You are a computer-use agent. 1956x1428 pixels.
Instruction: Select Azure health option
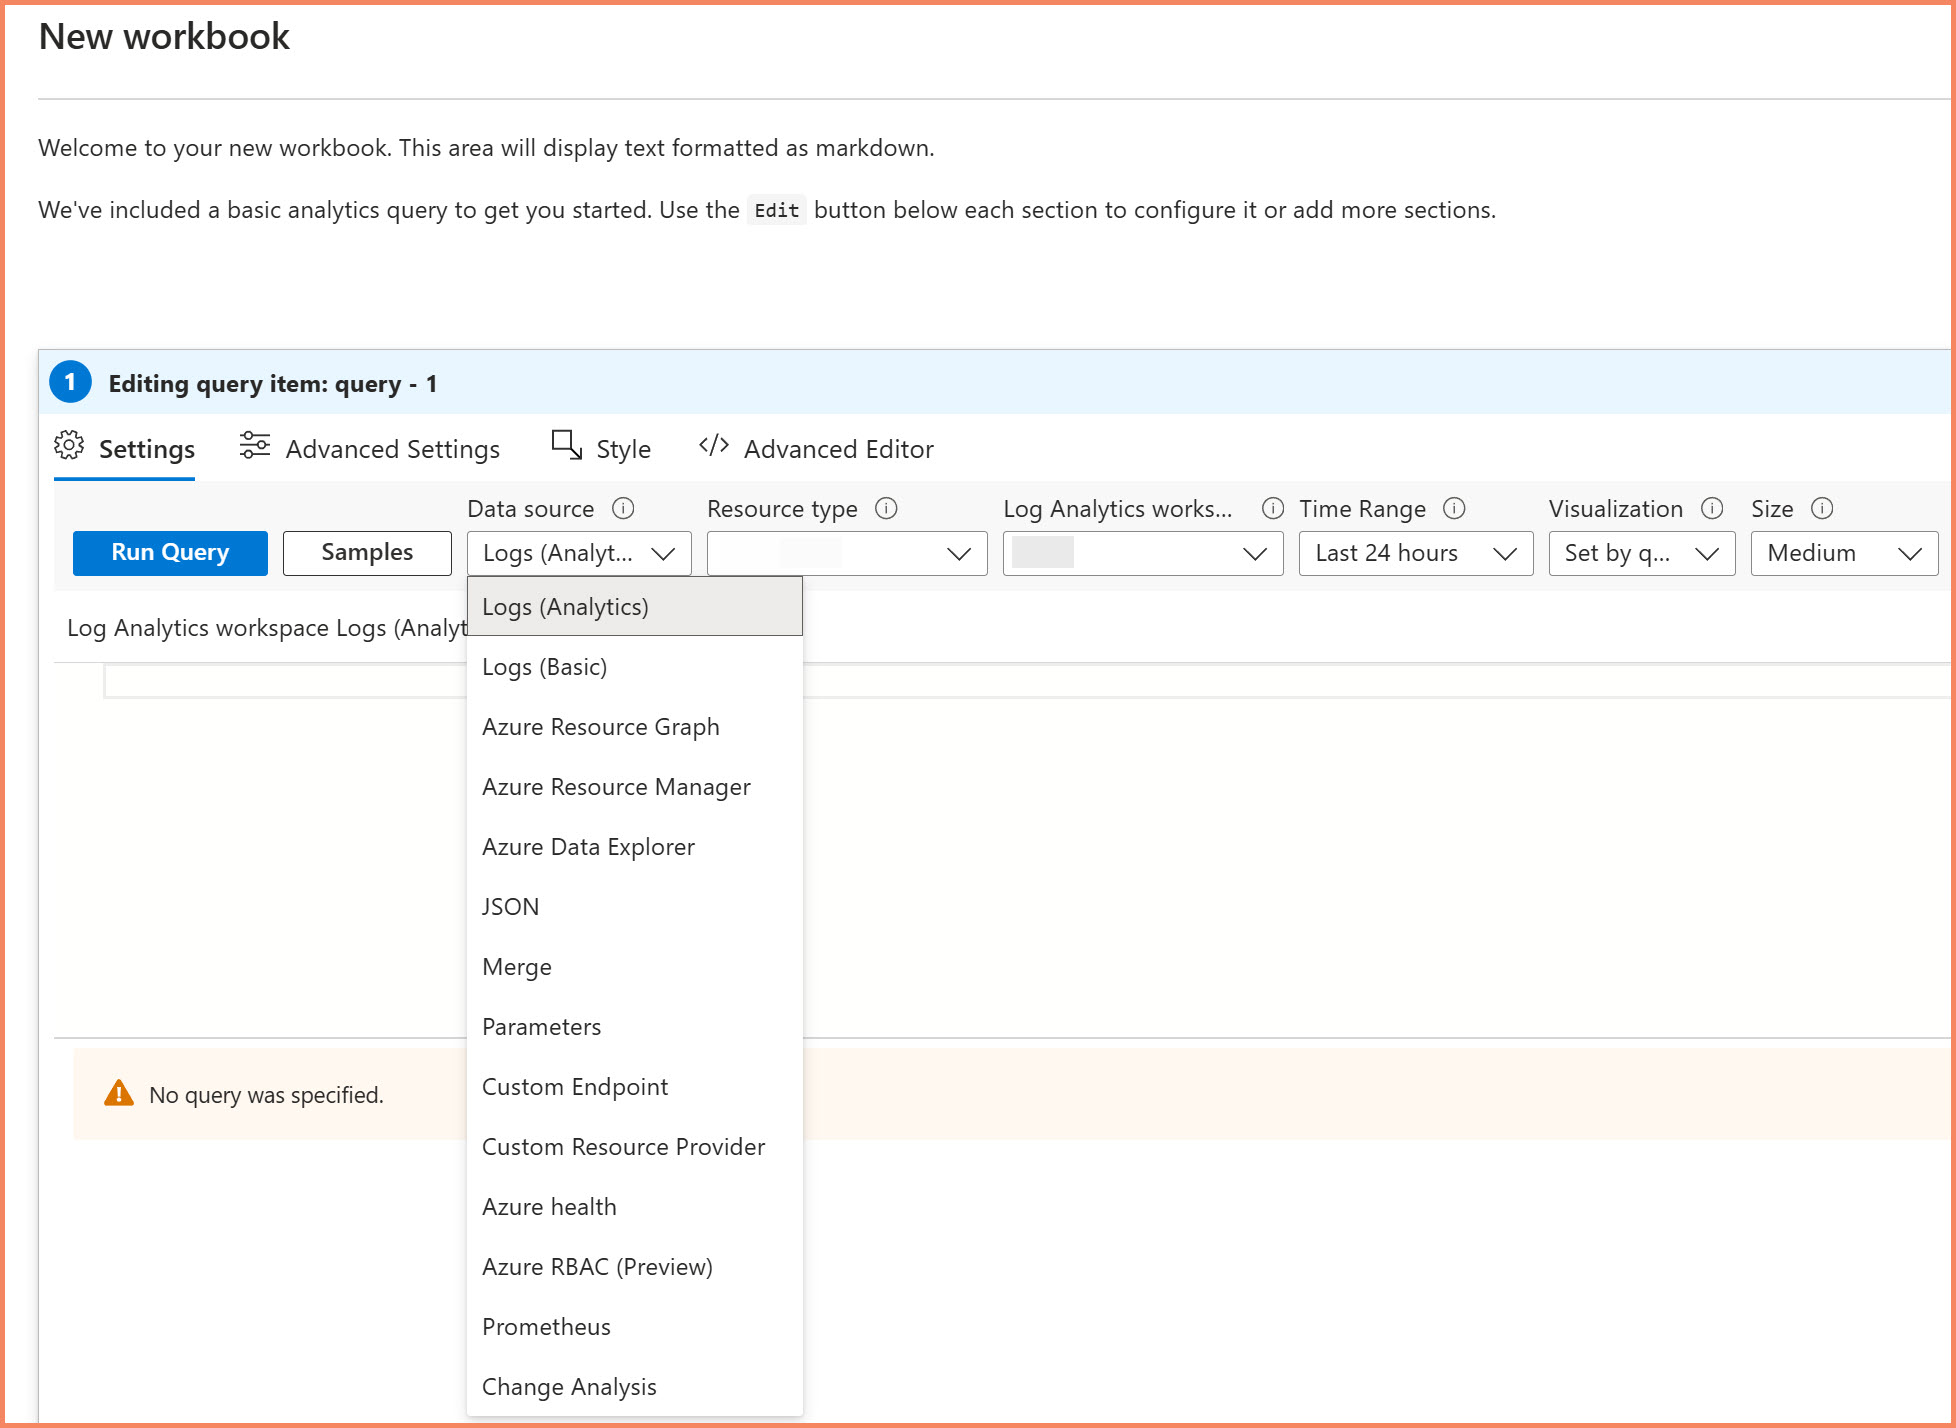tap(635, 1207)
